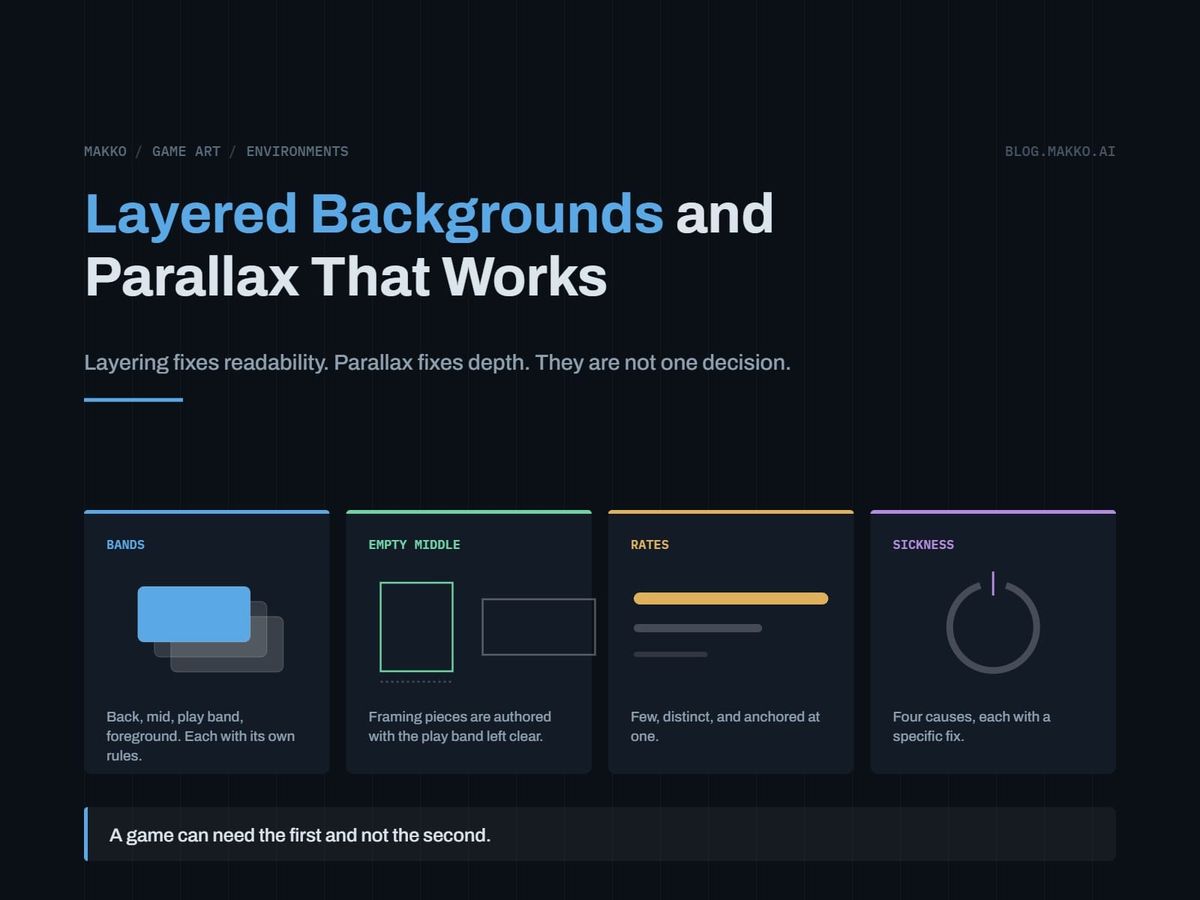Go to the ENVIRONMENTS breadcrumb

pyautogui.click(x=297, y=152)
